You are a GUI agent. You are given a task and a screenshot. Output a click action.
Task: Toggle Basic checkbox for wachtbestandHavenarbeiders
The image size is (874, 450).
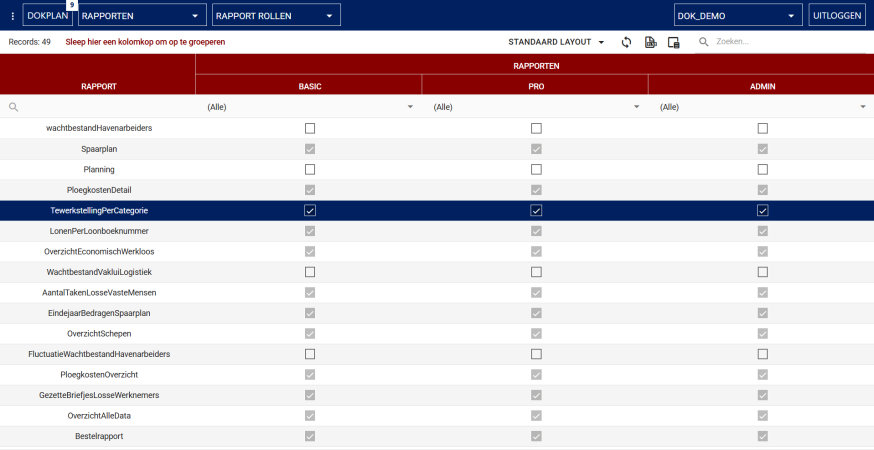click(310, 128)
